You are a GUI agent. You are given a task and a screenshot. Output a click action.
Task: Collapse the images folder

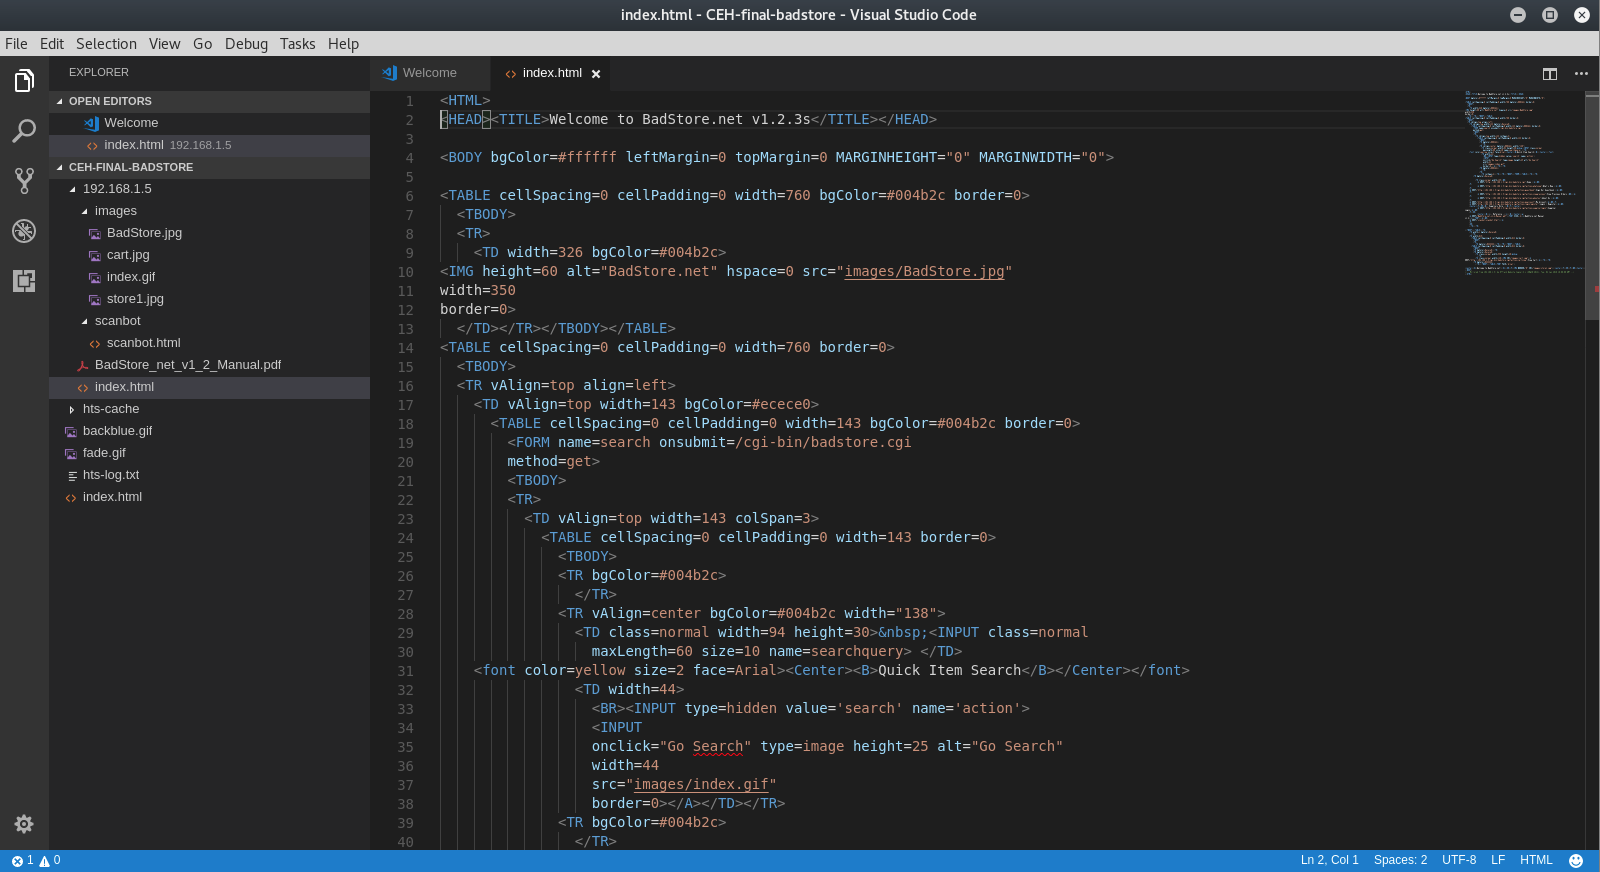[x=84, y=211]
